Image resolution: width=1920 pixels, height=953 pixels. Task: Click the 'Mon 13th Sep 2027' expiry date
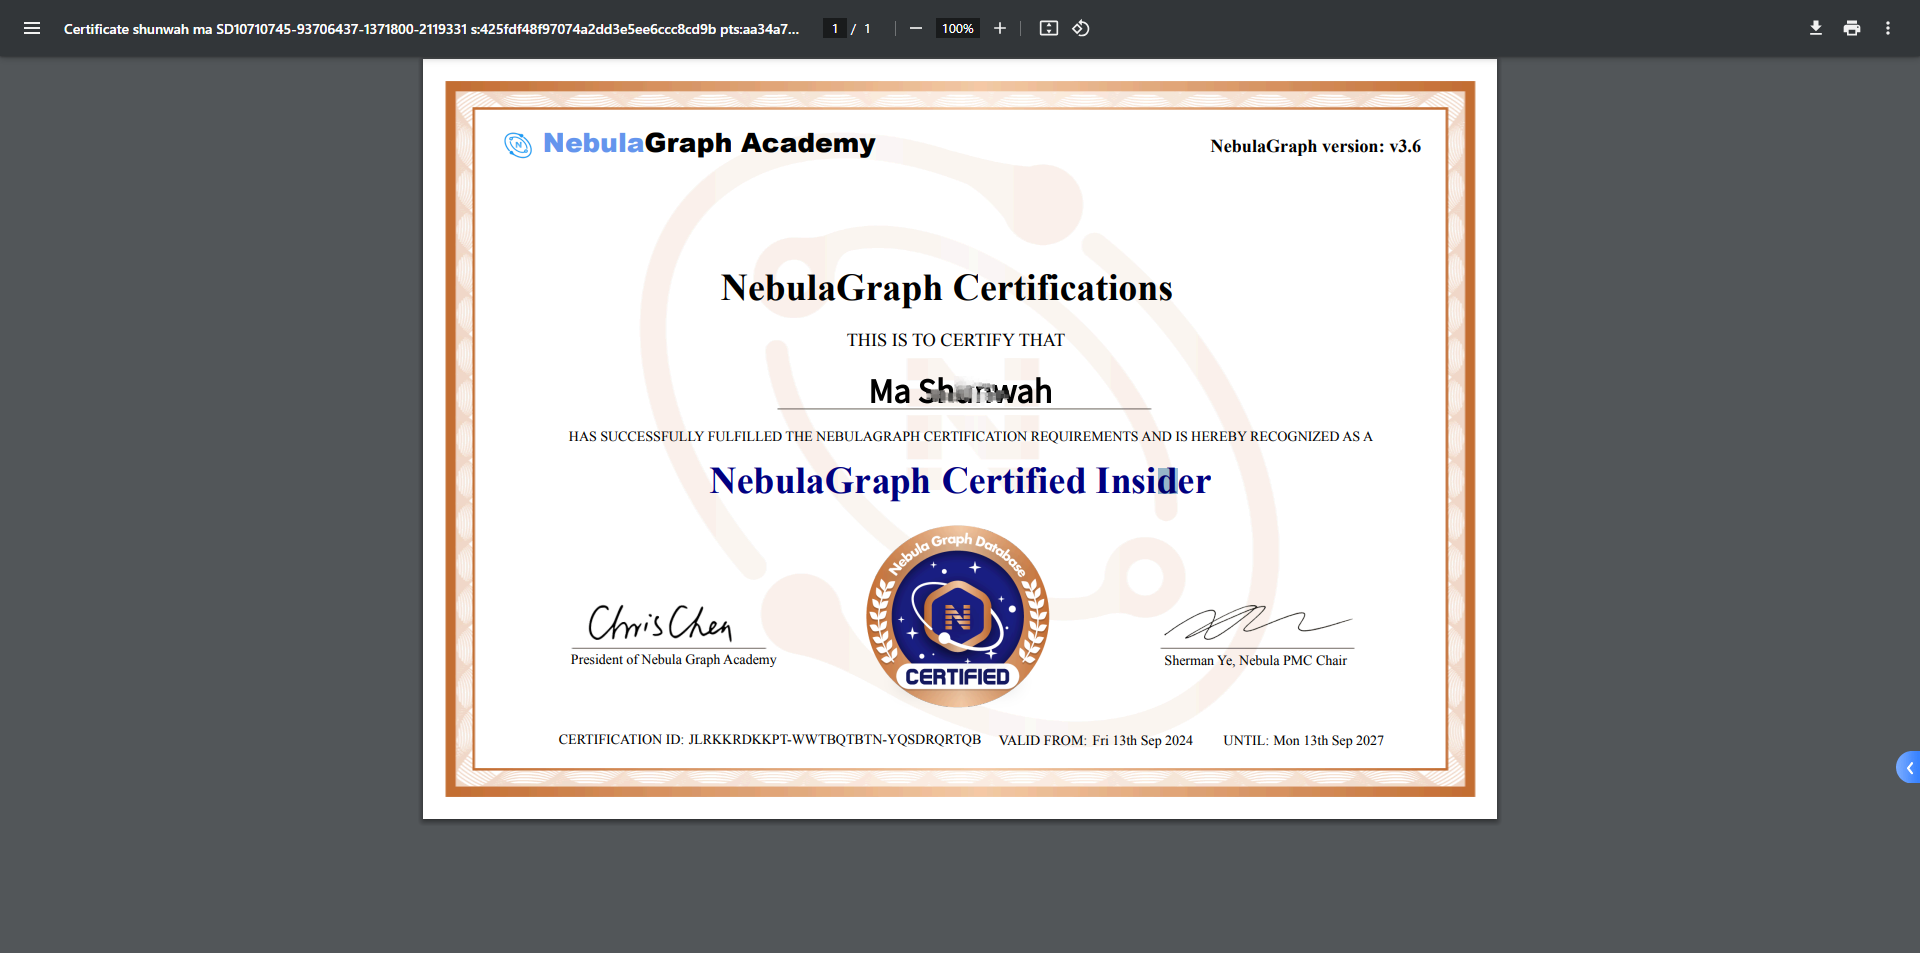[1328, 741]
